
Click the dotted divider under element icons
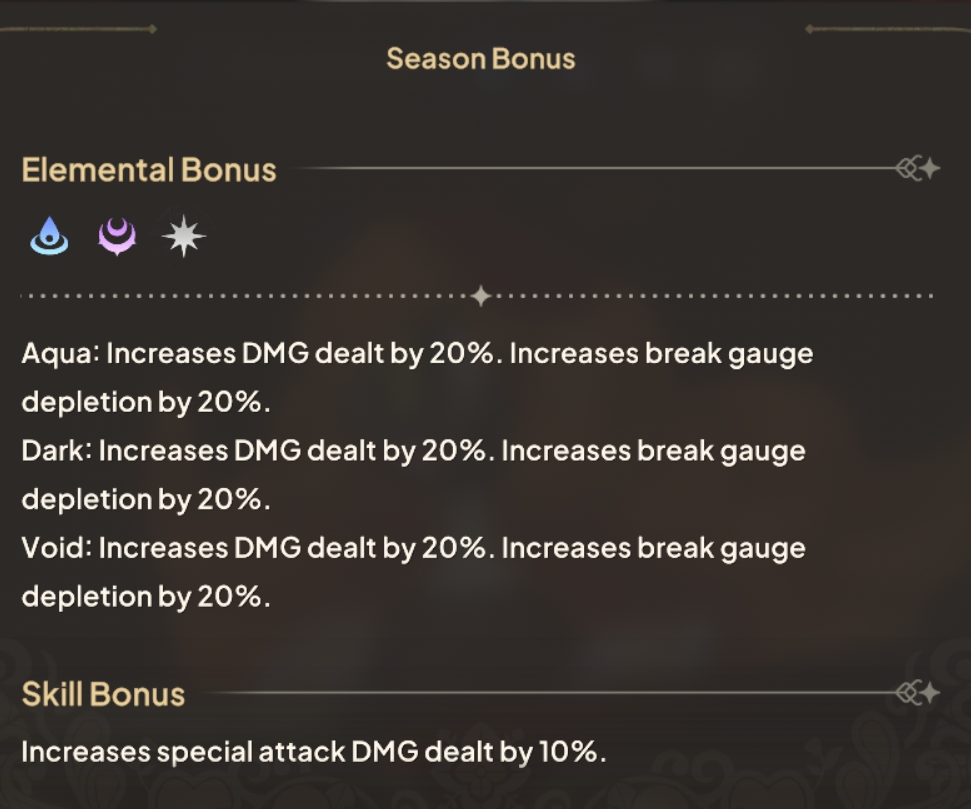coord(250,296)
